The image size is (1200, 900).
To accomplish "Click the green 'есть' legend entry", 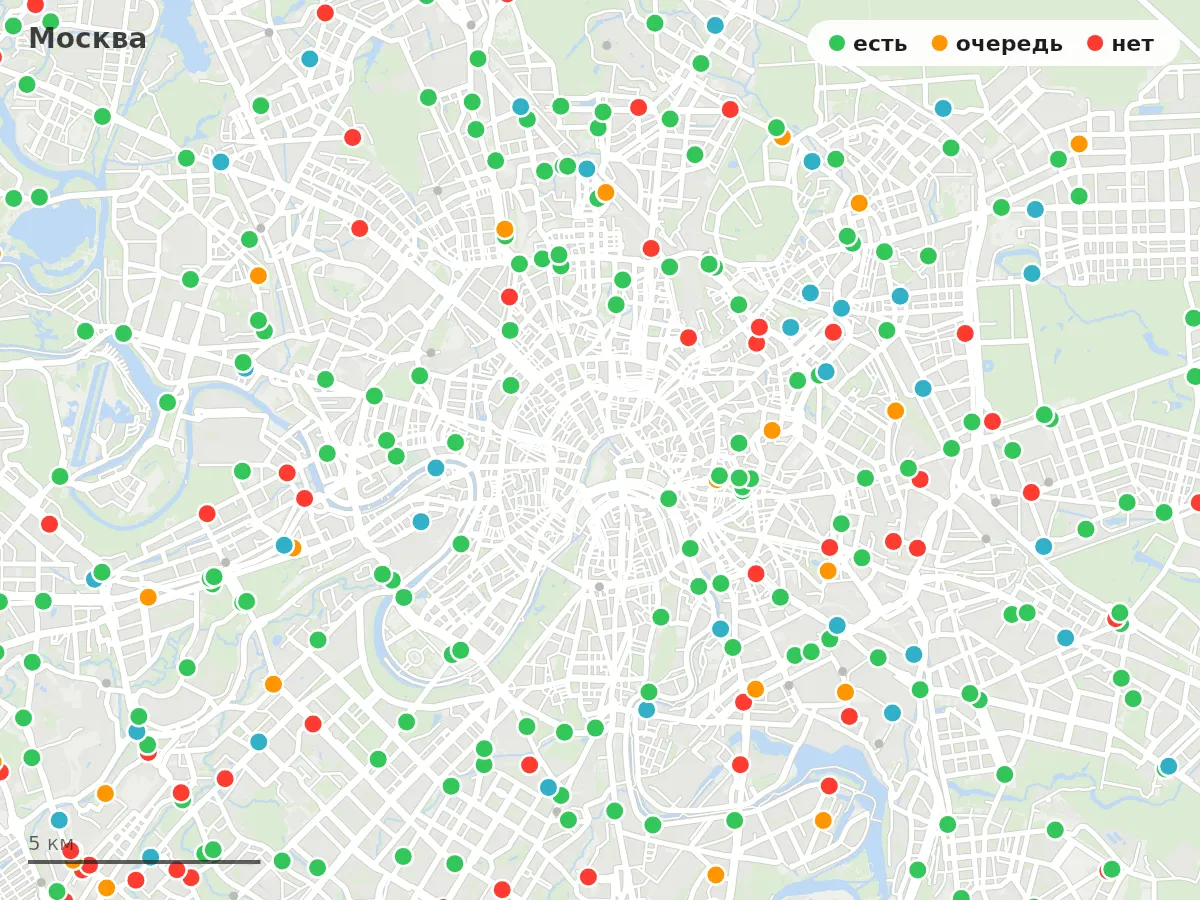I will pos(868,44).
